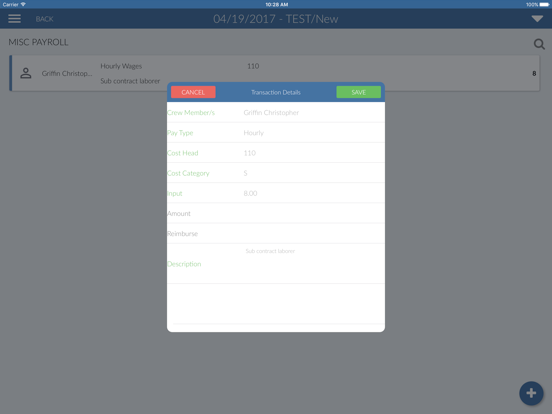
Task: Click the Wi-Fi icon in status bar
Action: point(23,4)
